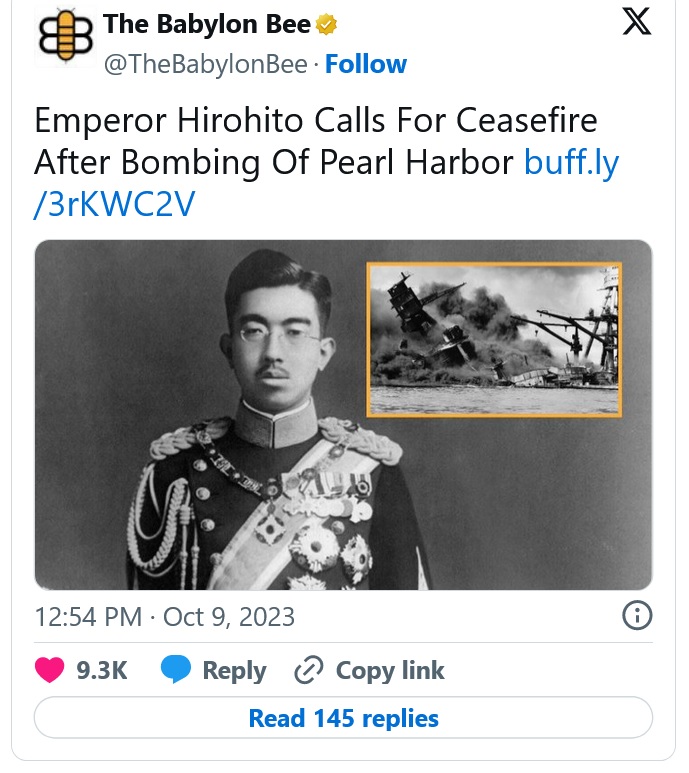Open the Twitter info circle icon
The width and height of the screenshot is (689, 773).
[637, 615]
